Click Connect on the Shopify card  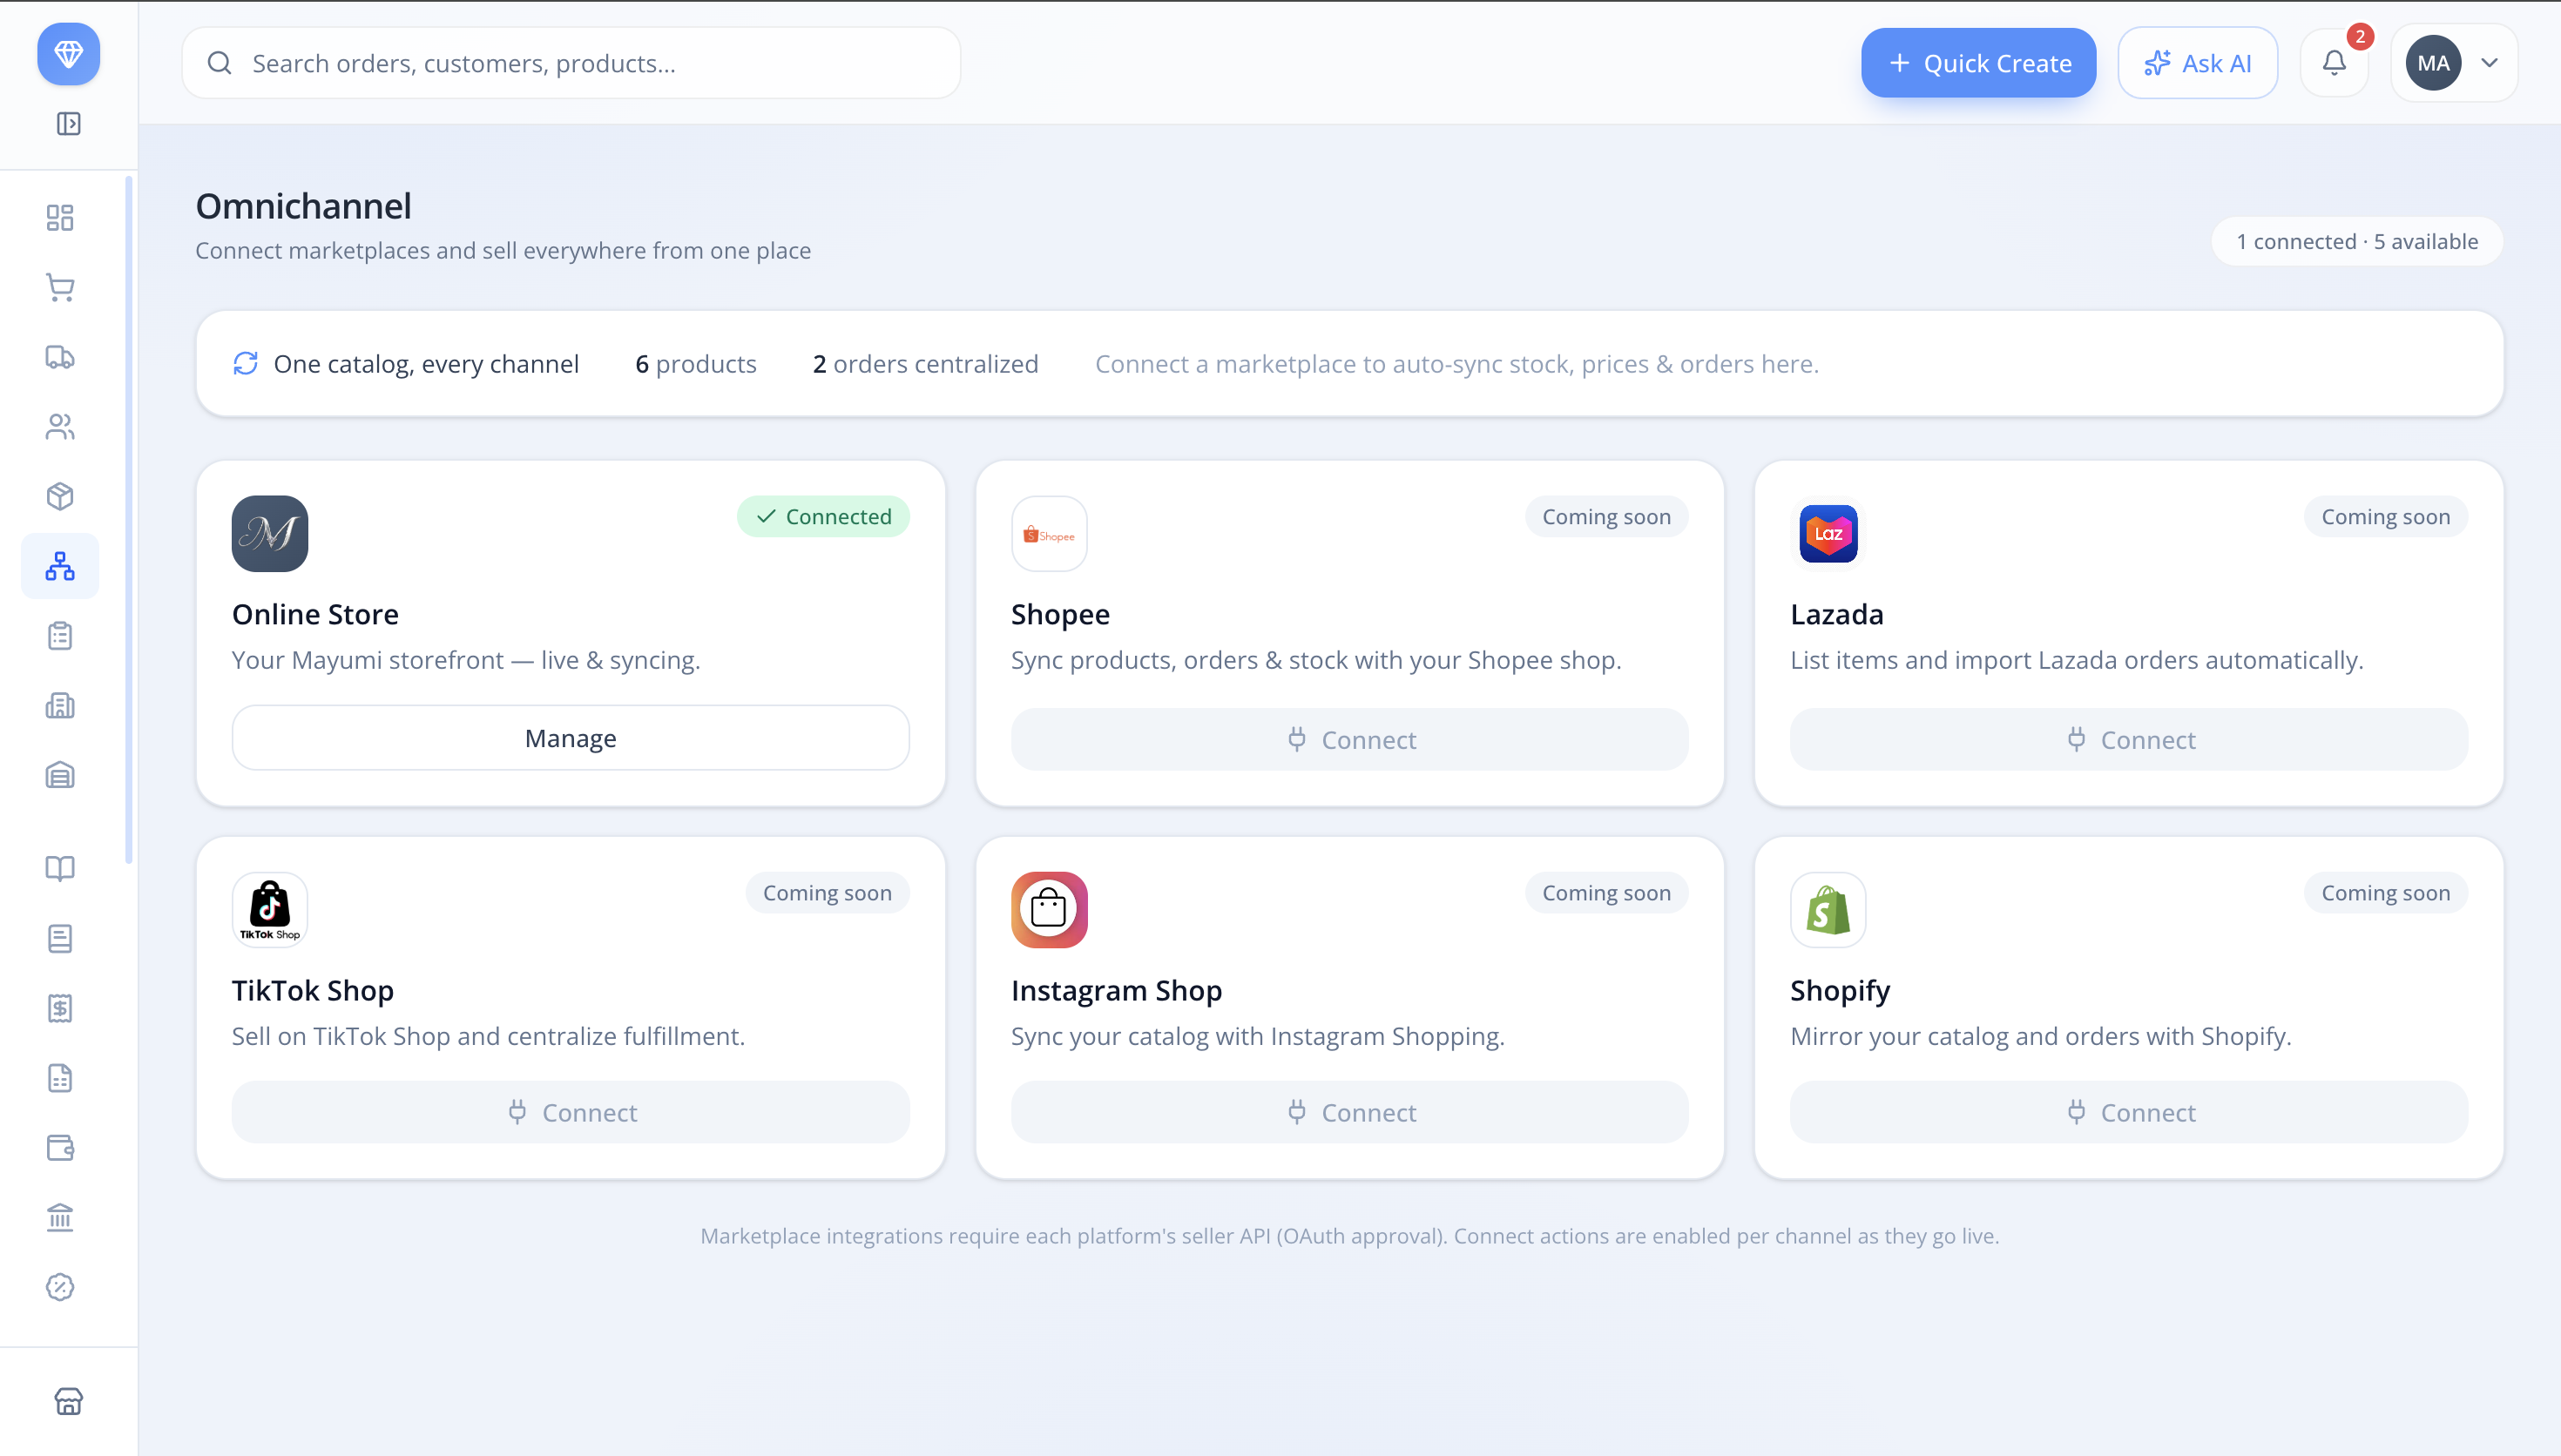2128,1112
